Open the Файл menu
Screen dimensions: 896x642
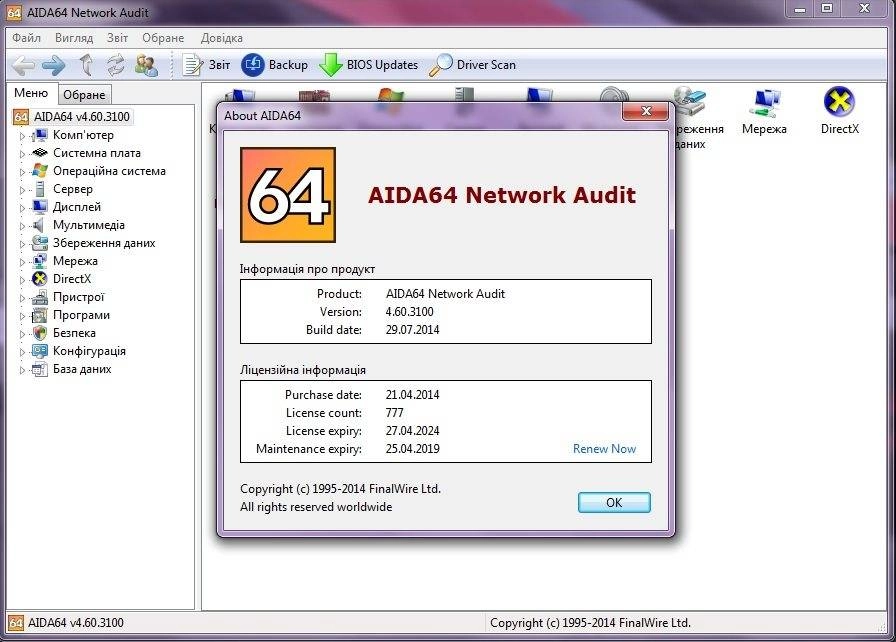pyautogui.click(x=26, y=38)
